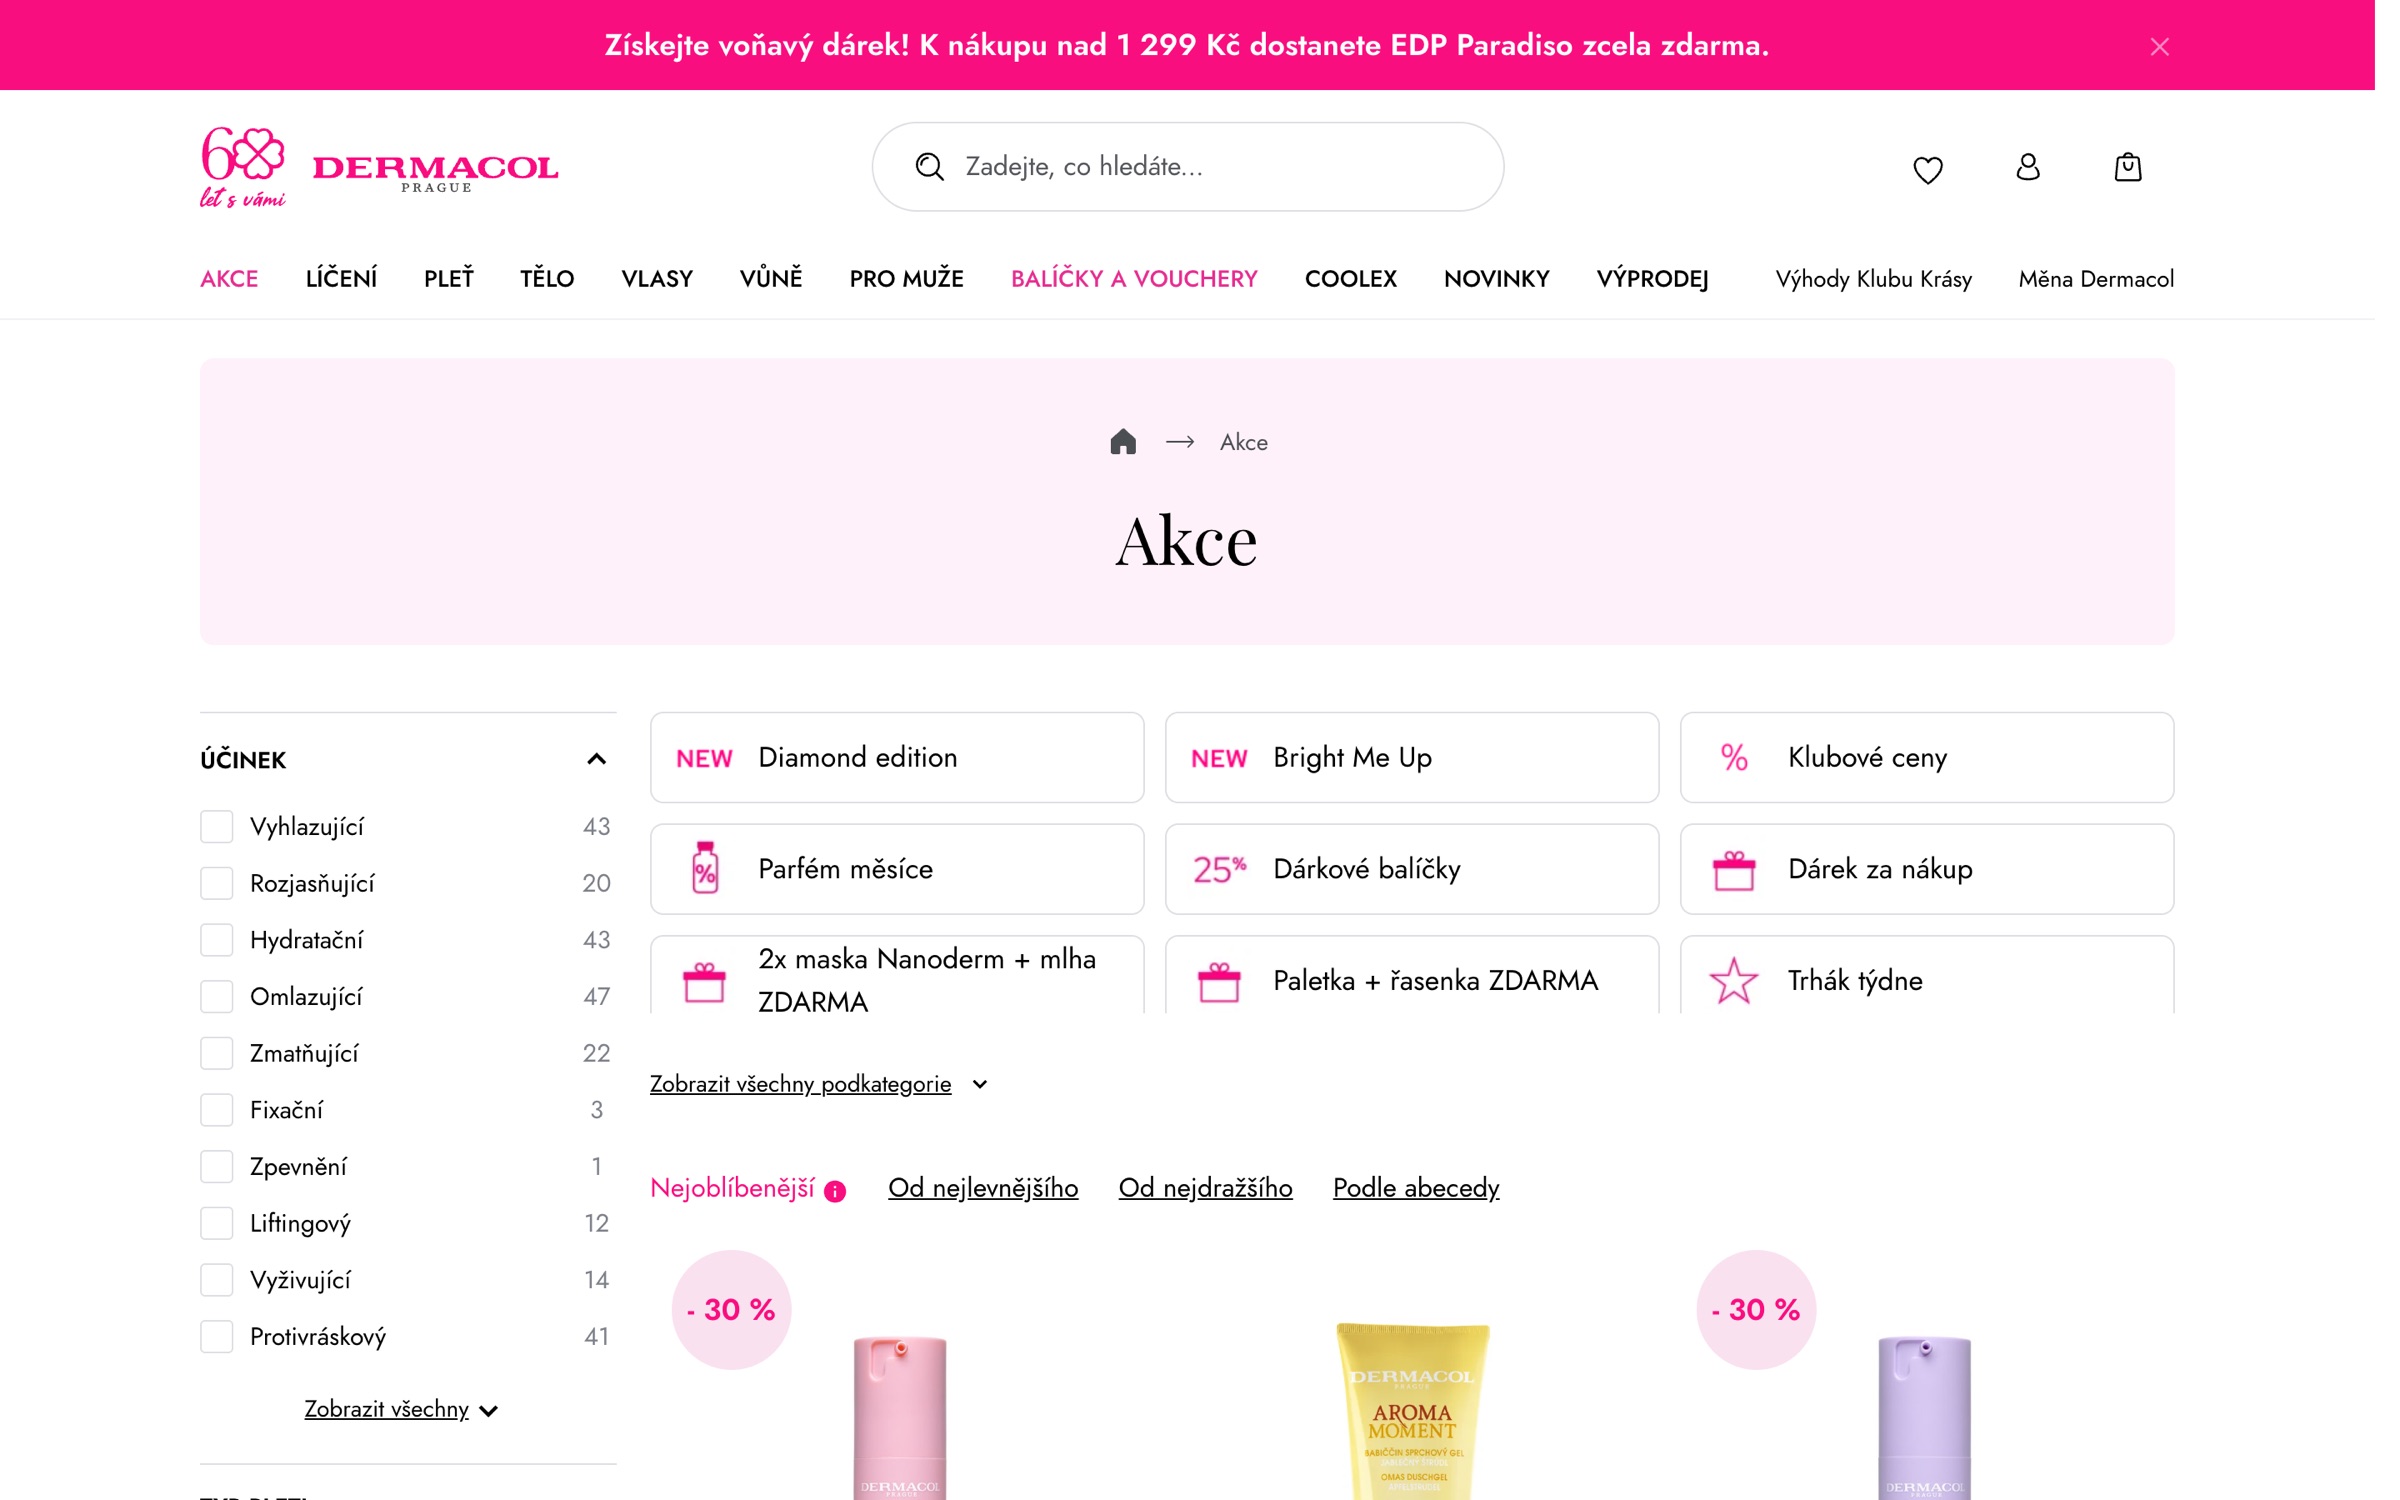Open the VŮNĚ menu
2400x1500 pixels.
(771, 278)
